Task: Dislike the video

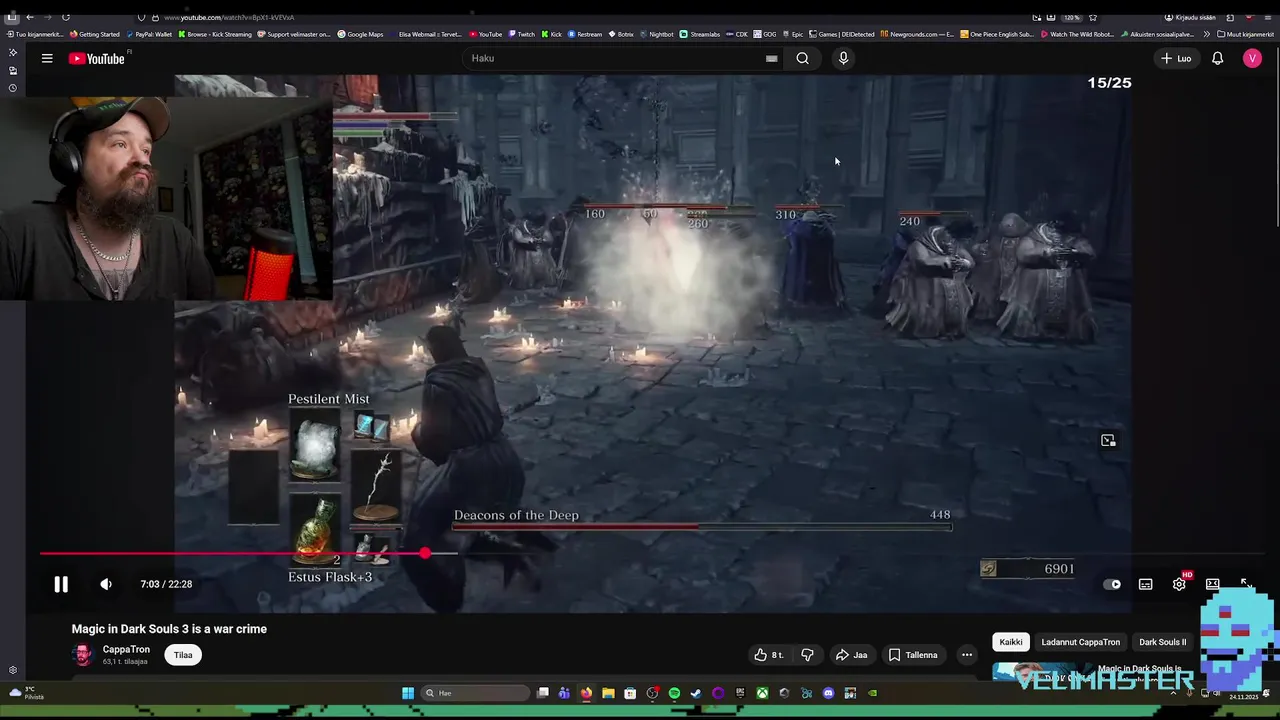Action: click(807, 655)
